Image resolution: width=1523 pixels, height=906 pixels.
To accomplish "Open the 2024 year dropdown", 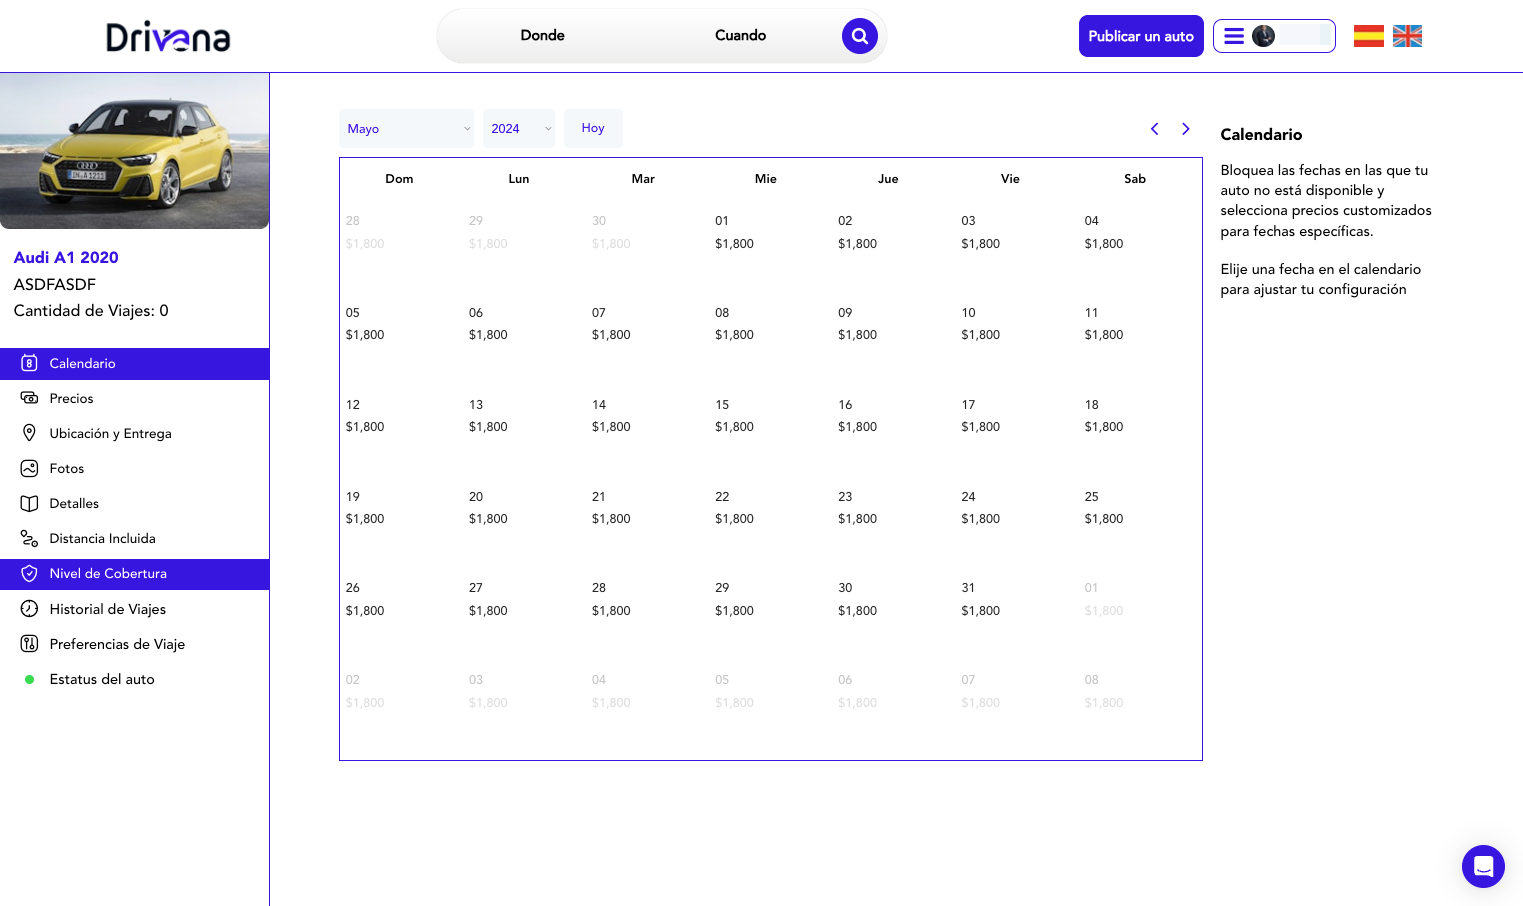I will [519, 129].
